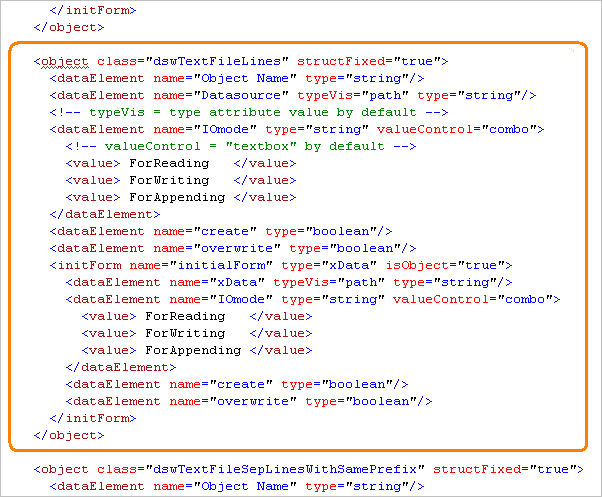
Task: Click the type="xData" attribute on the initForm line
Action: click(329, 265)
